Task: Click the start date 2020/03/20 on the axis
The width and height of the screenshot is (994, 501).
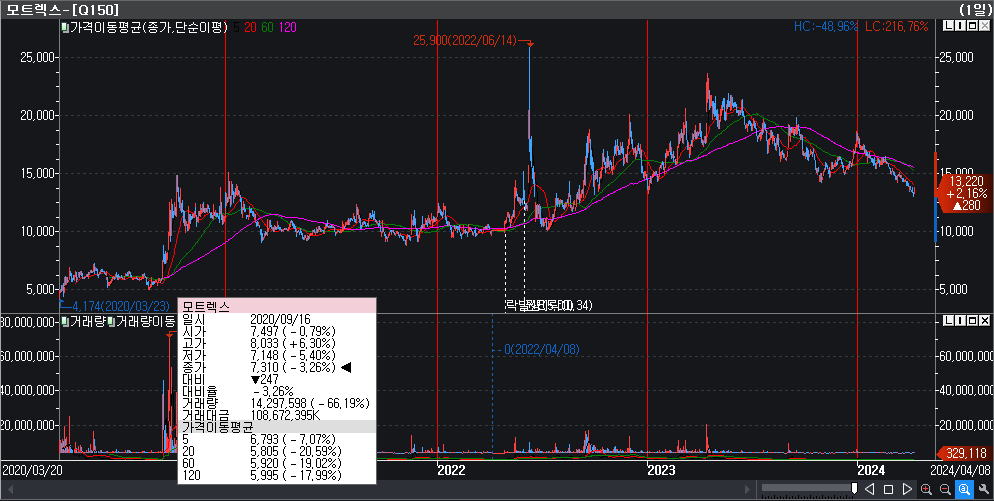Action: coord(31,470)
